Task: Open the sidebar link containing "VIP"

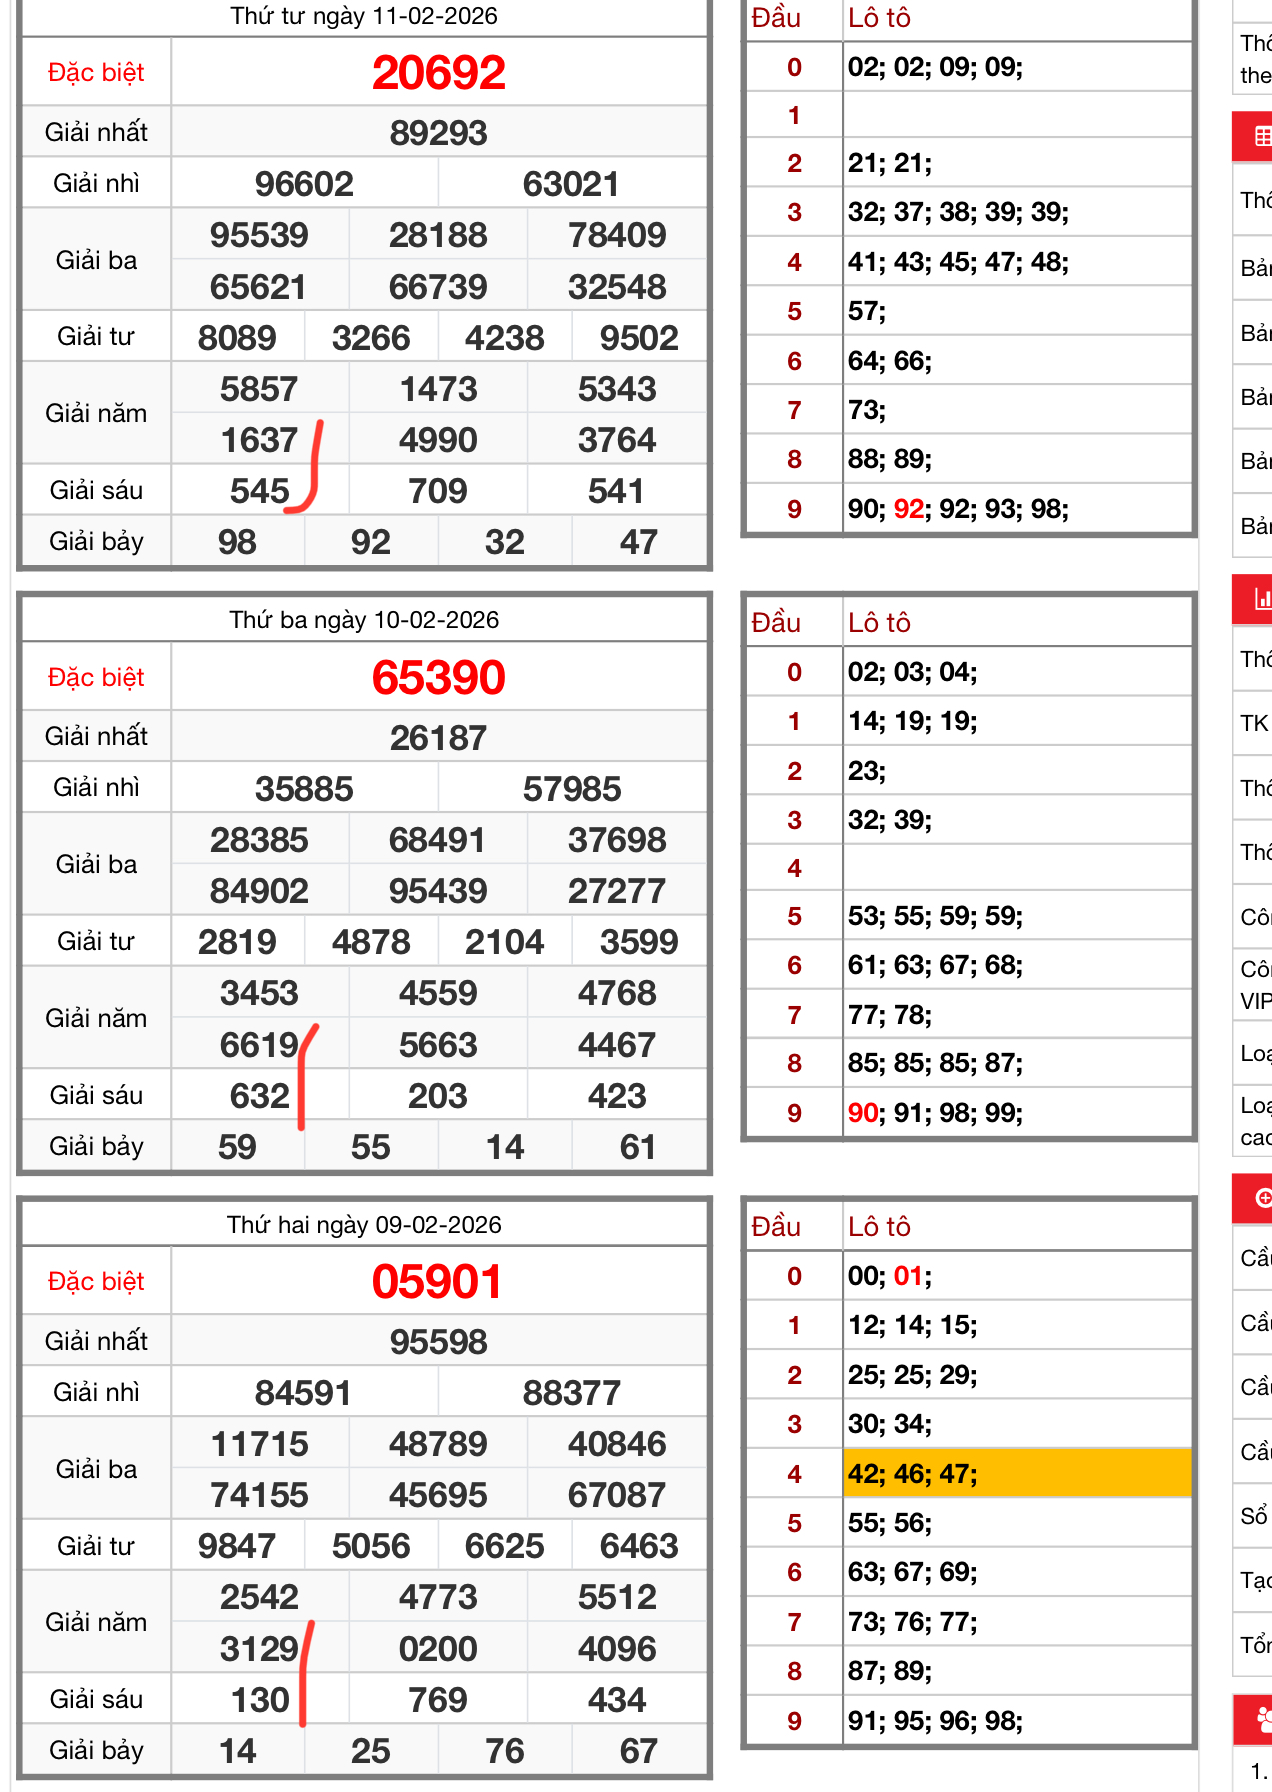Action: (x=1256, y=985)
